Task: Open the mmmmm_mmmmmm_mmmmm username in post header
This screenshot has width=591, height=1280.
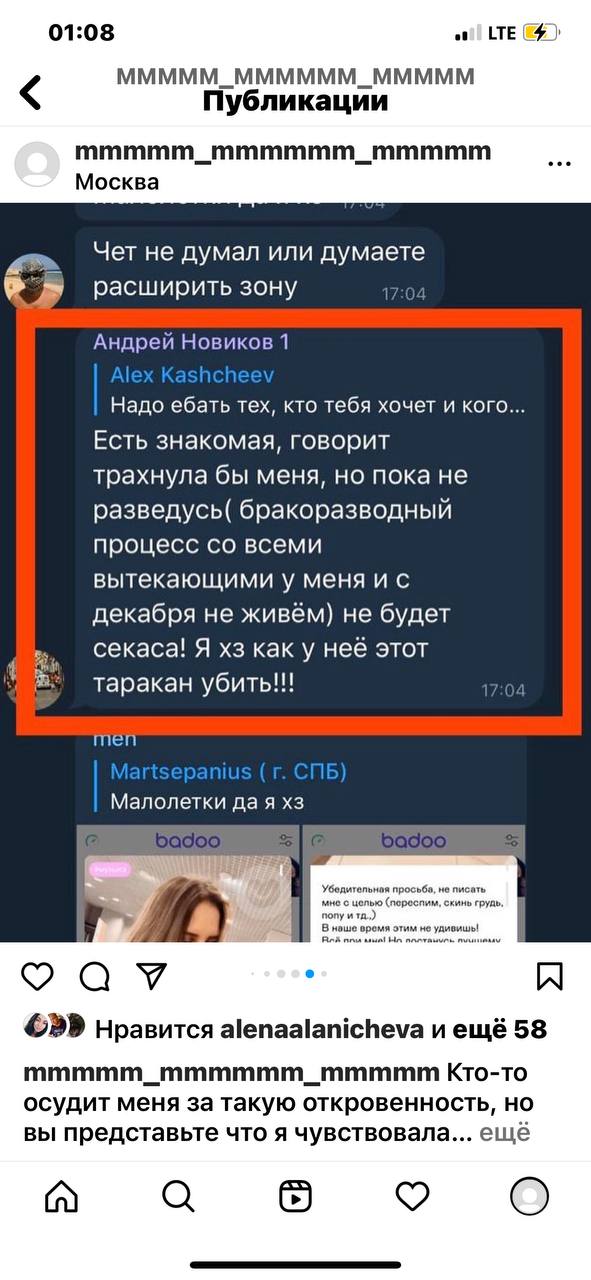Action: pyautogui.click(x=283, y=151)
